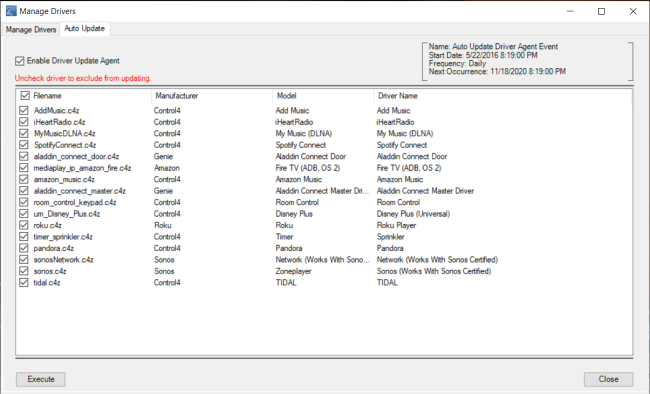Select the timer_sprinkler.c4z filename
The image size is (650, 394).
(63, 237)
